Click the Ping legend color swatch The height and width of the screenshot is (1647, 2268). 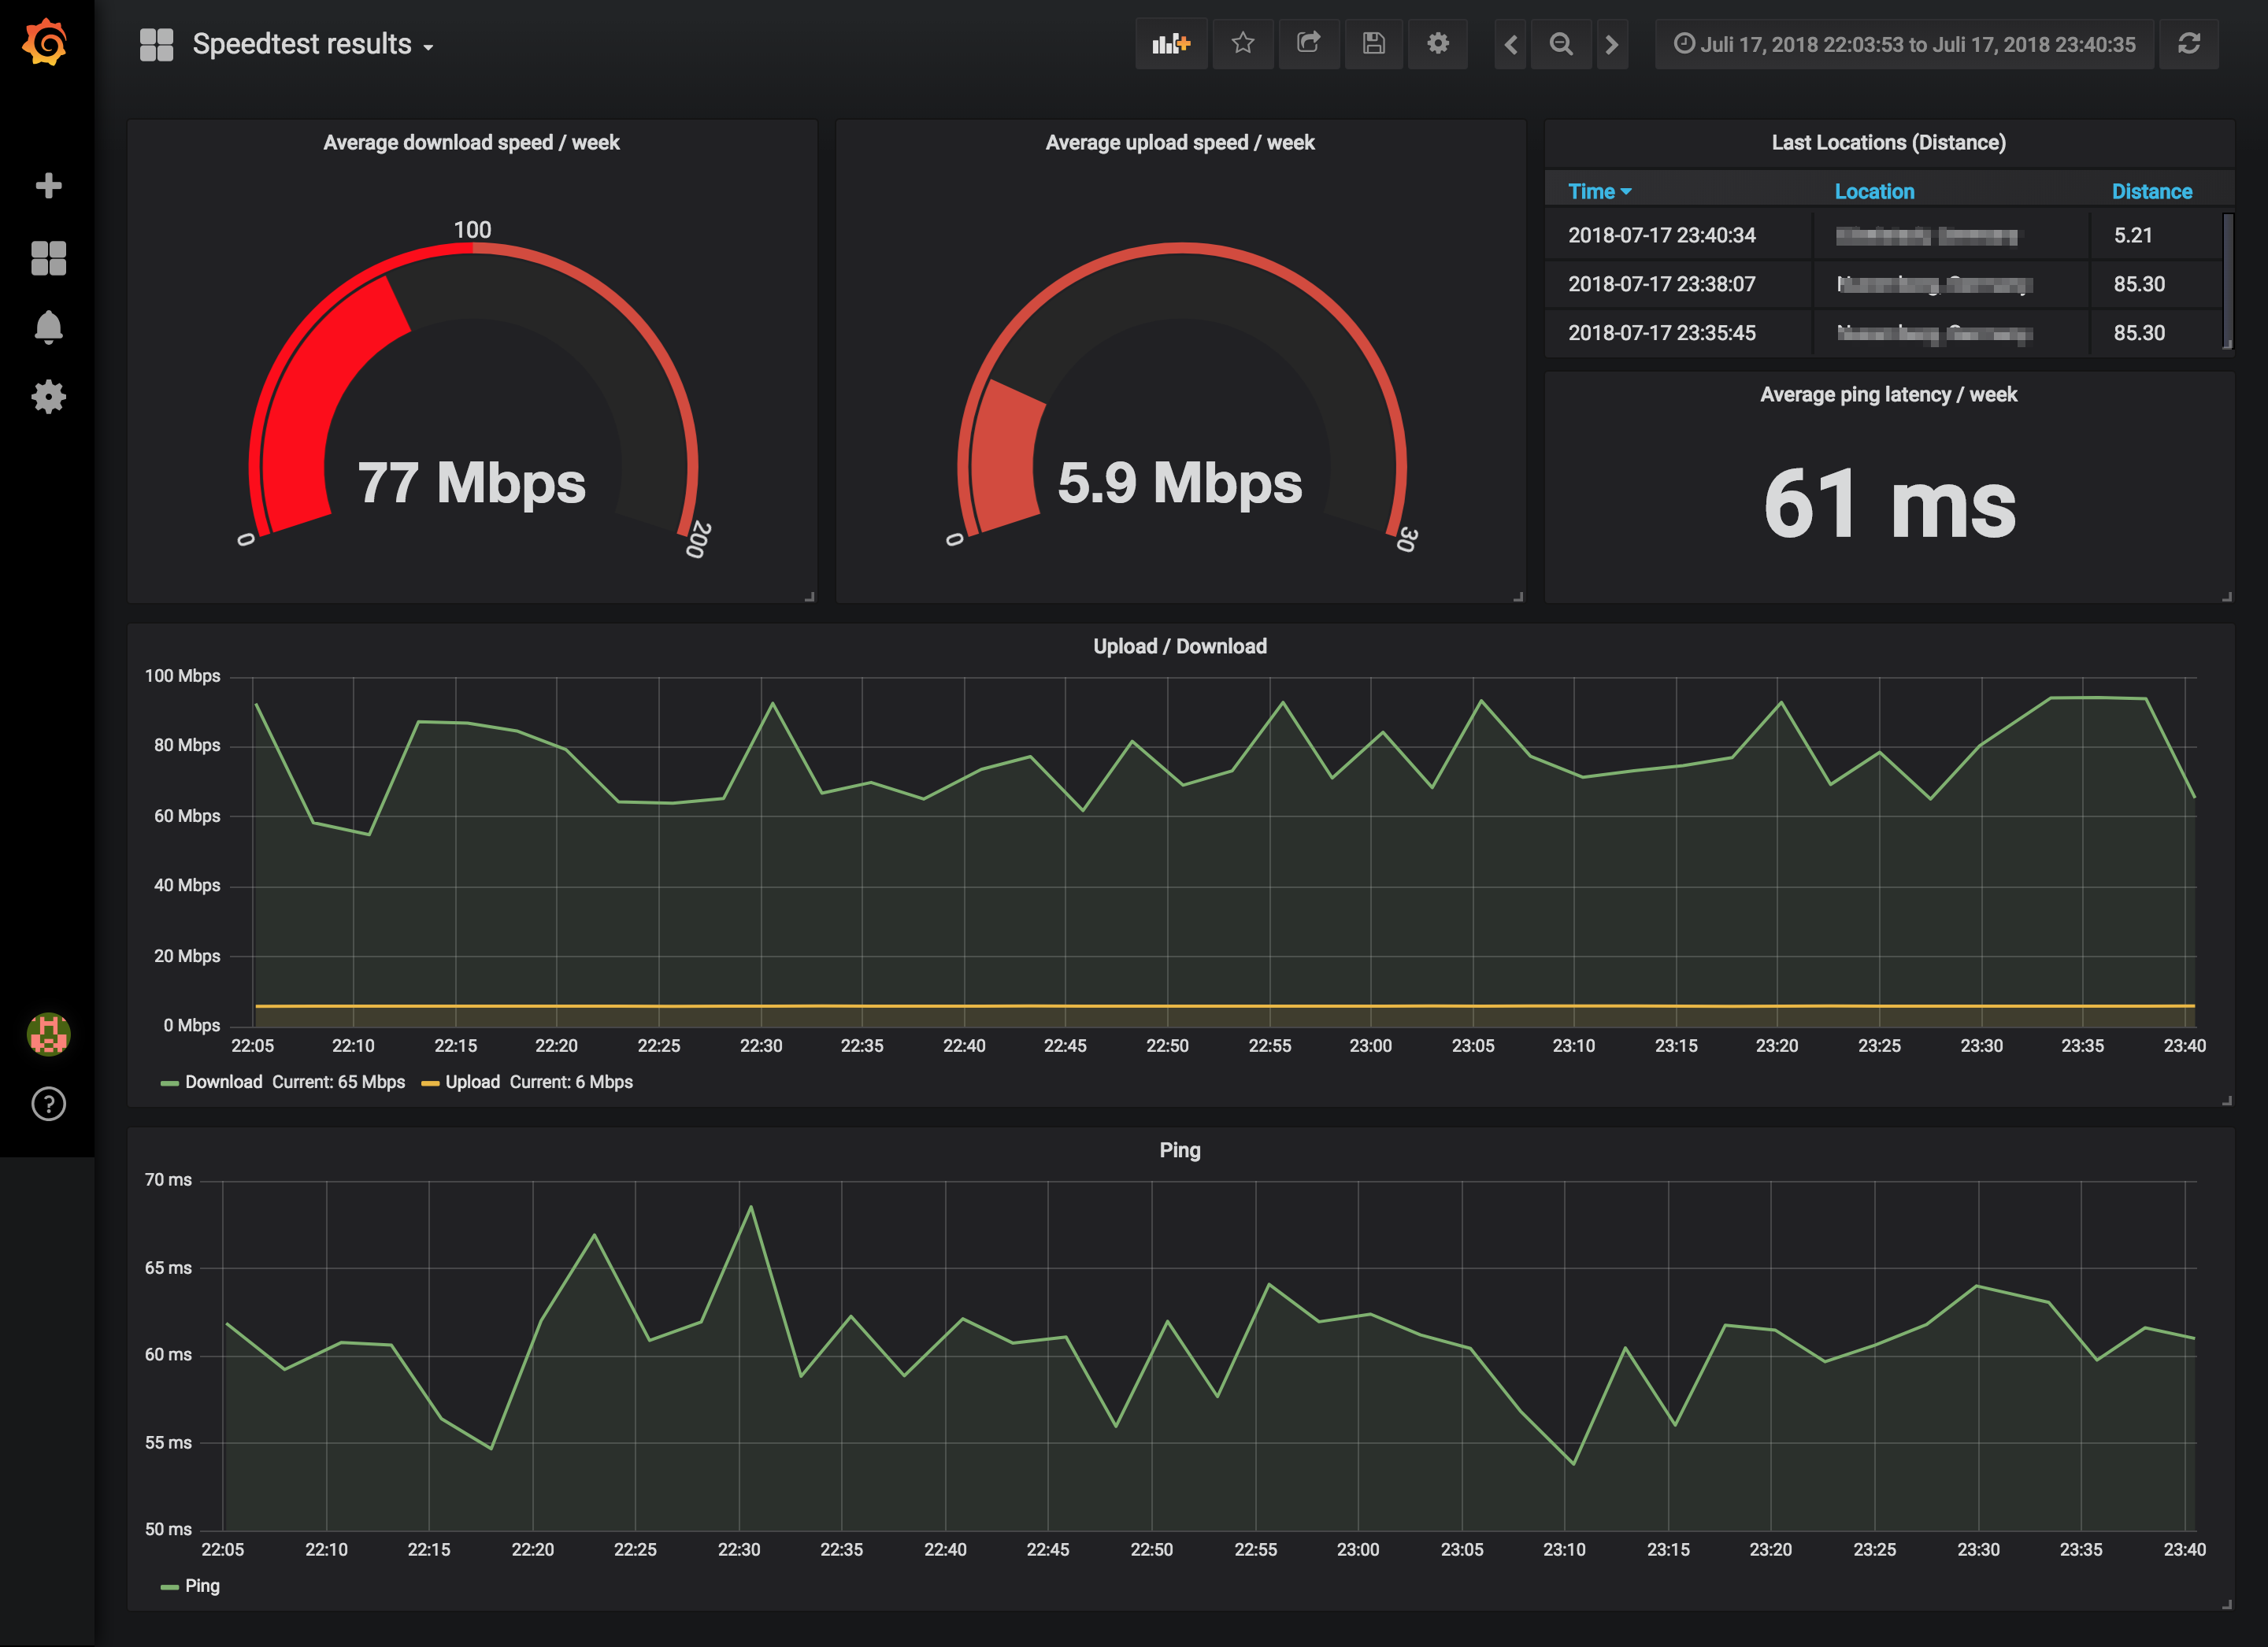(x=170, y=1587)
